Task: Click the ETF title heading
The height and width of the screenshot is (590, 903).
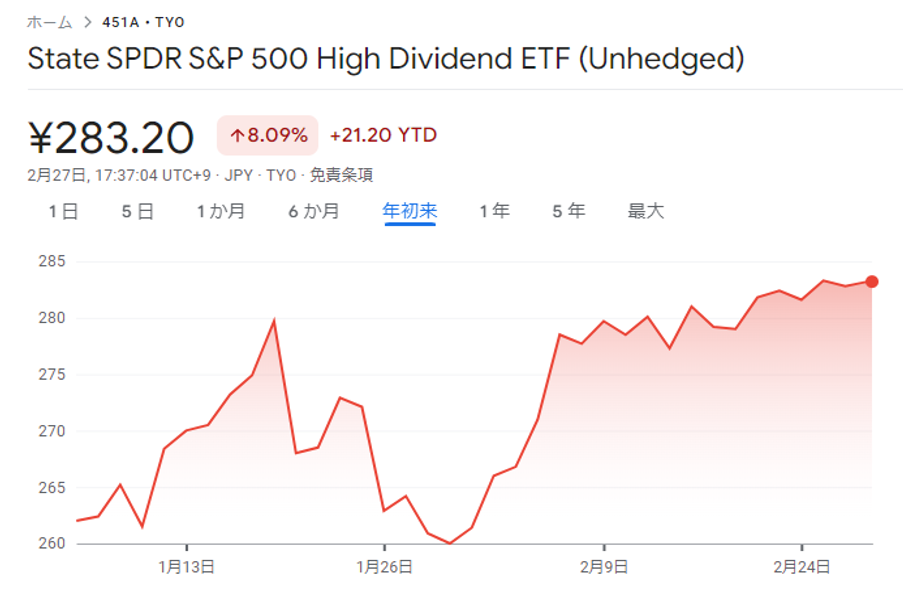Action: tap(386, 59)
